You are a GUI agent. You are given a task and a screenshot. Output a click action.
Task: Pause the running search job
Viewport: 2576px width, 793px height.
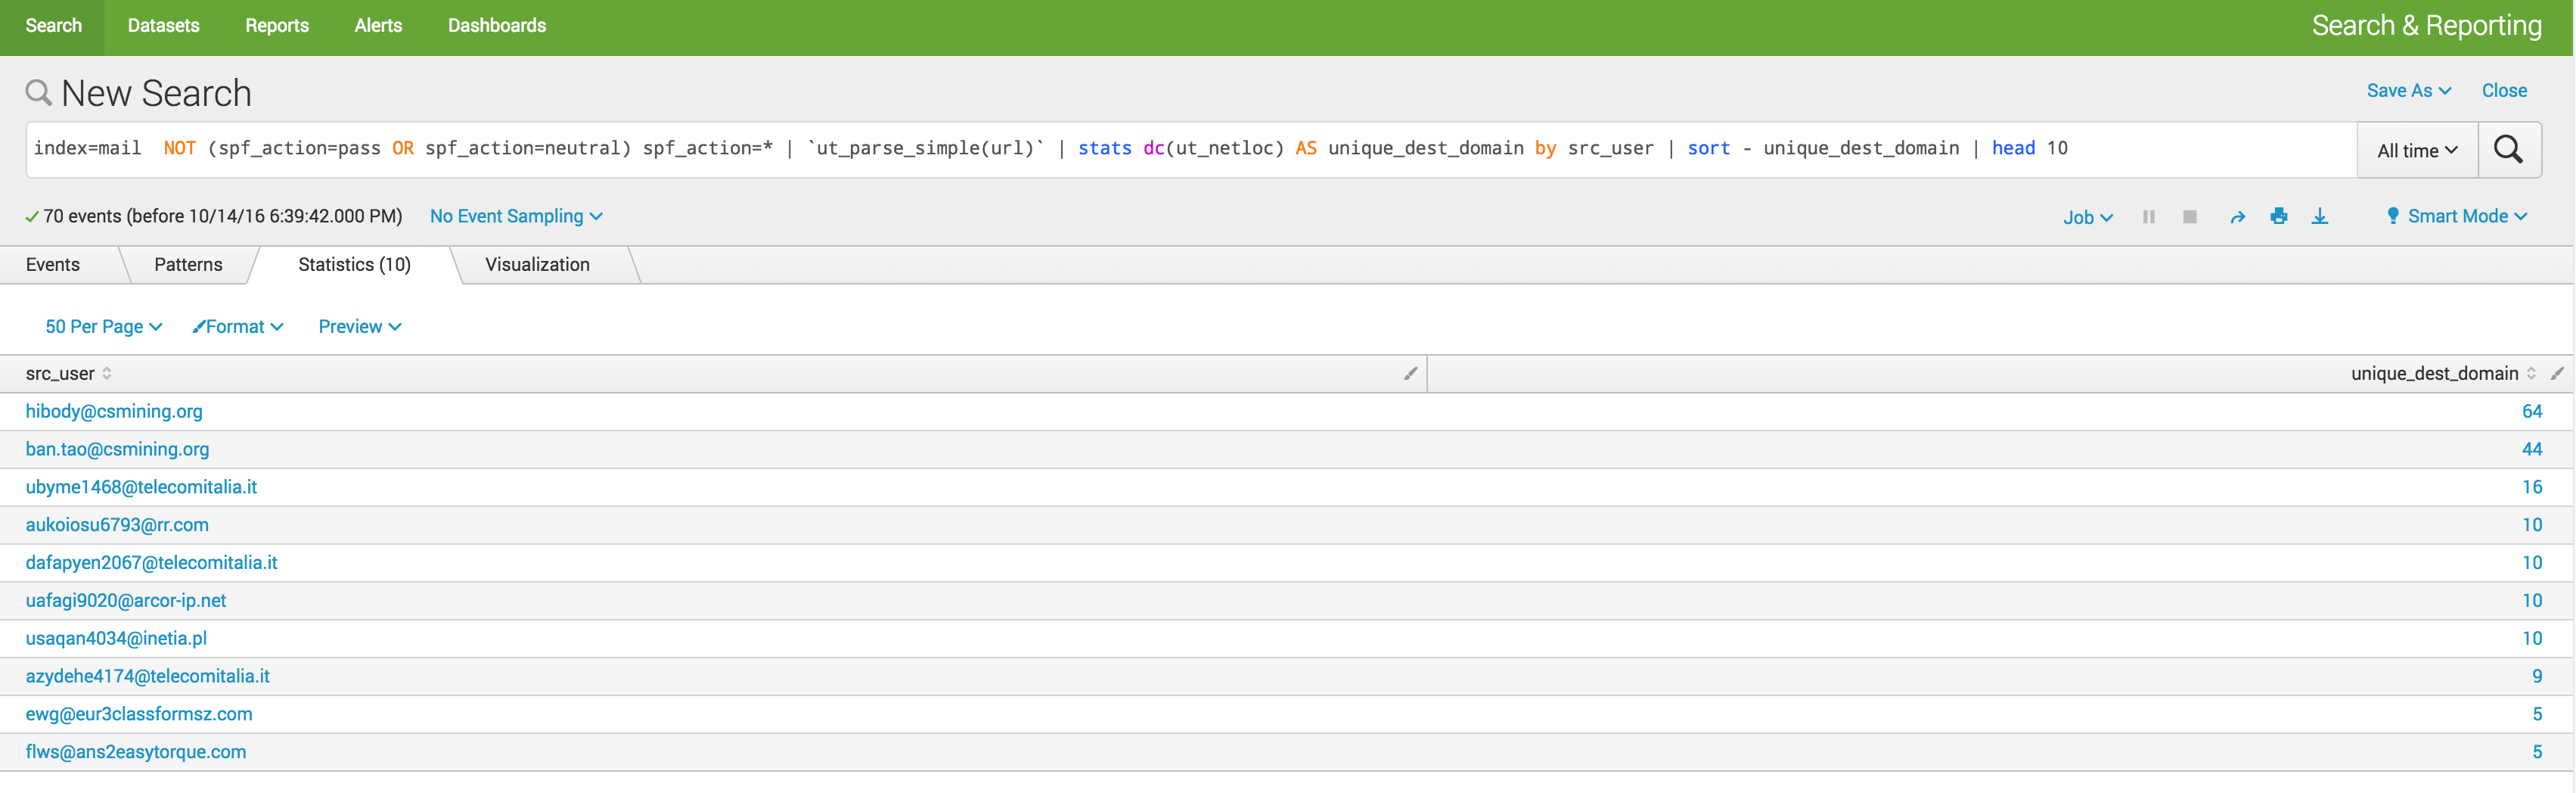pyautogui.click(x=2148, y=217)
